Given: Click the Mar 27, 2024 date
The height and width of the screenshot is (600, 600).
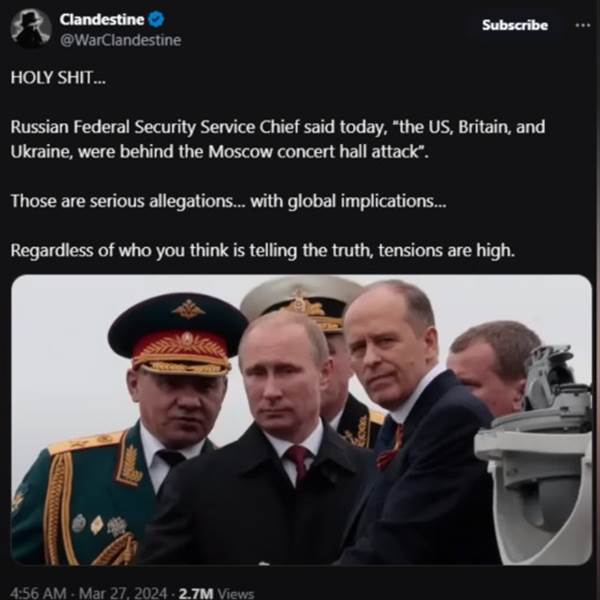Looking at the screenshot, I should (x=123, y=593).
